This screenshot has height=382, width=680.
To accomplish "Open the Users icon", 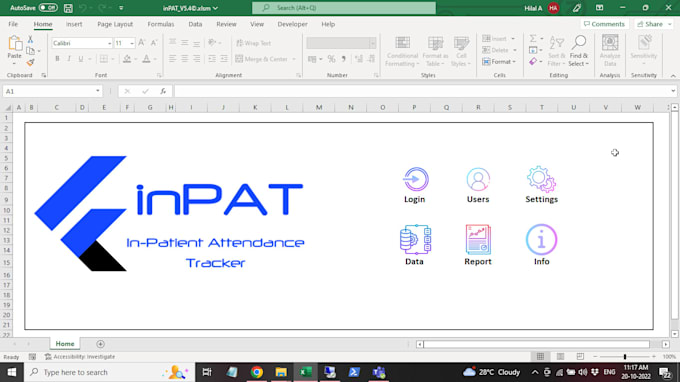I will pyautogui.click(x=478, y=179).
